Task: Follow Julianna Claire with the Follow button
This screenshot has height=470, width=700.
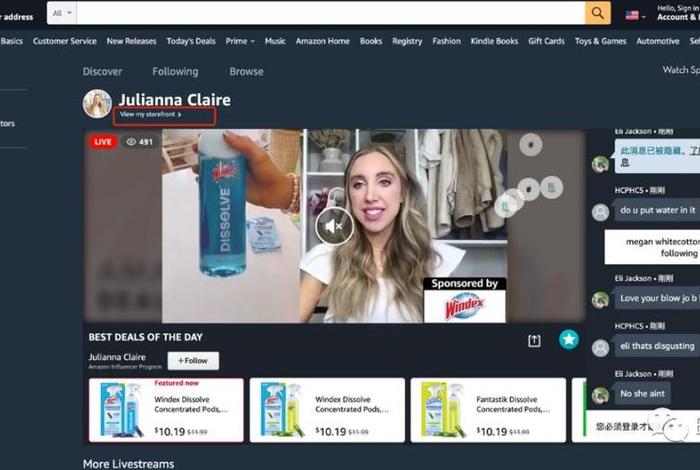Action: [x=193, y=360]
